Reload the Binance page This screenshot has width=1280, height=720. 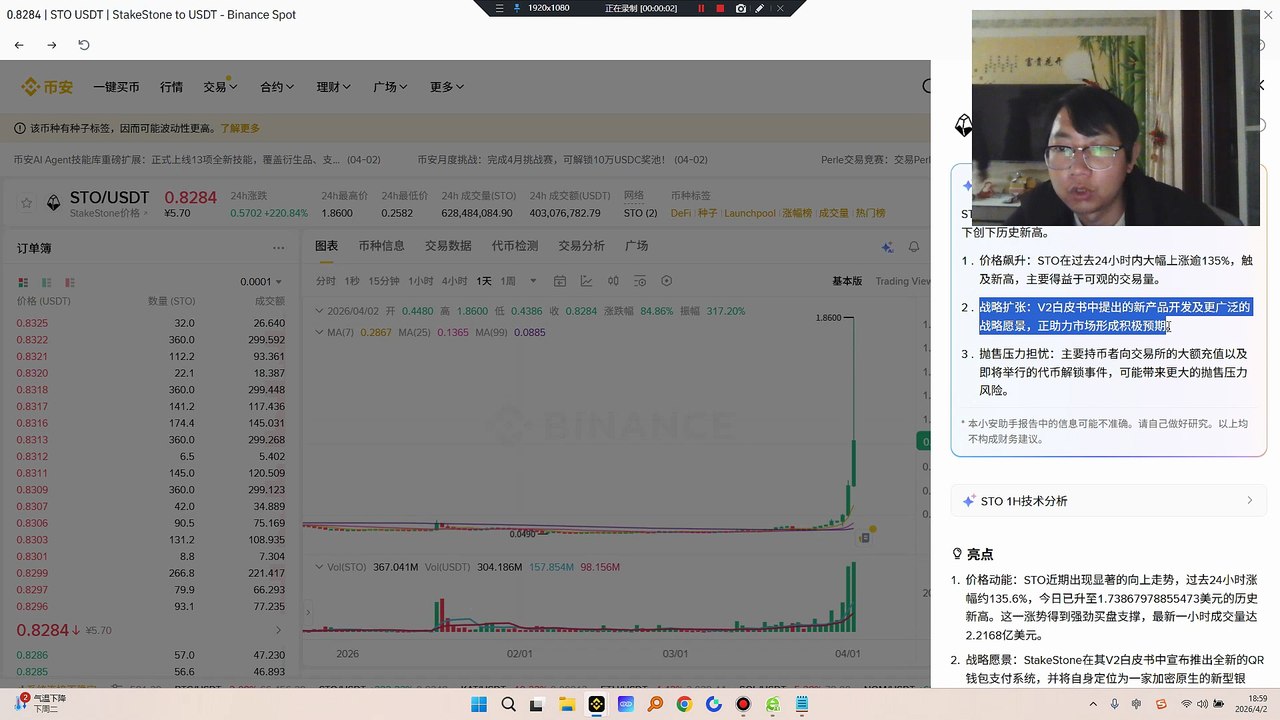(x=84, y=45)
